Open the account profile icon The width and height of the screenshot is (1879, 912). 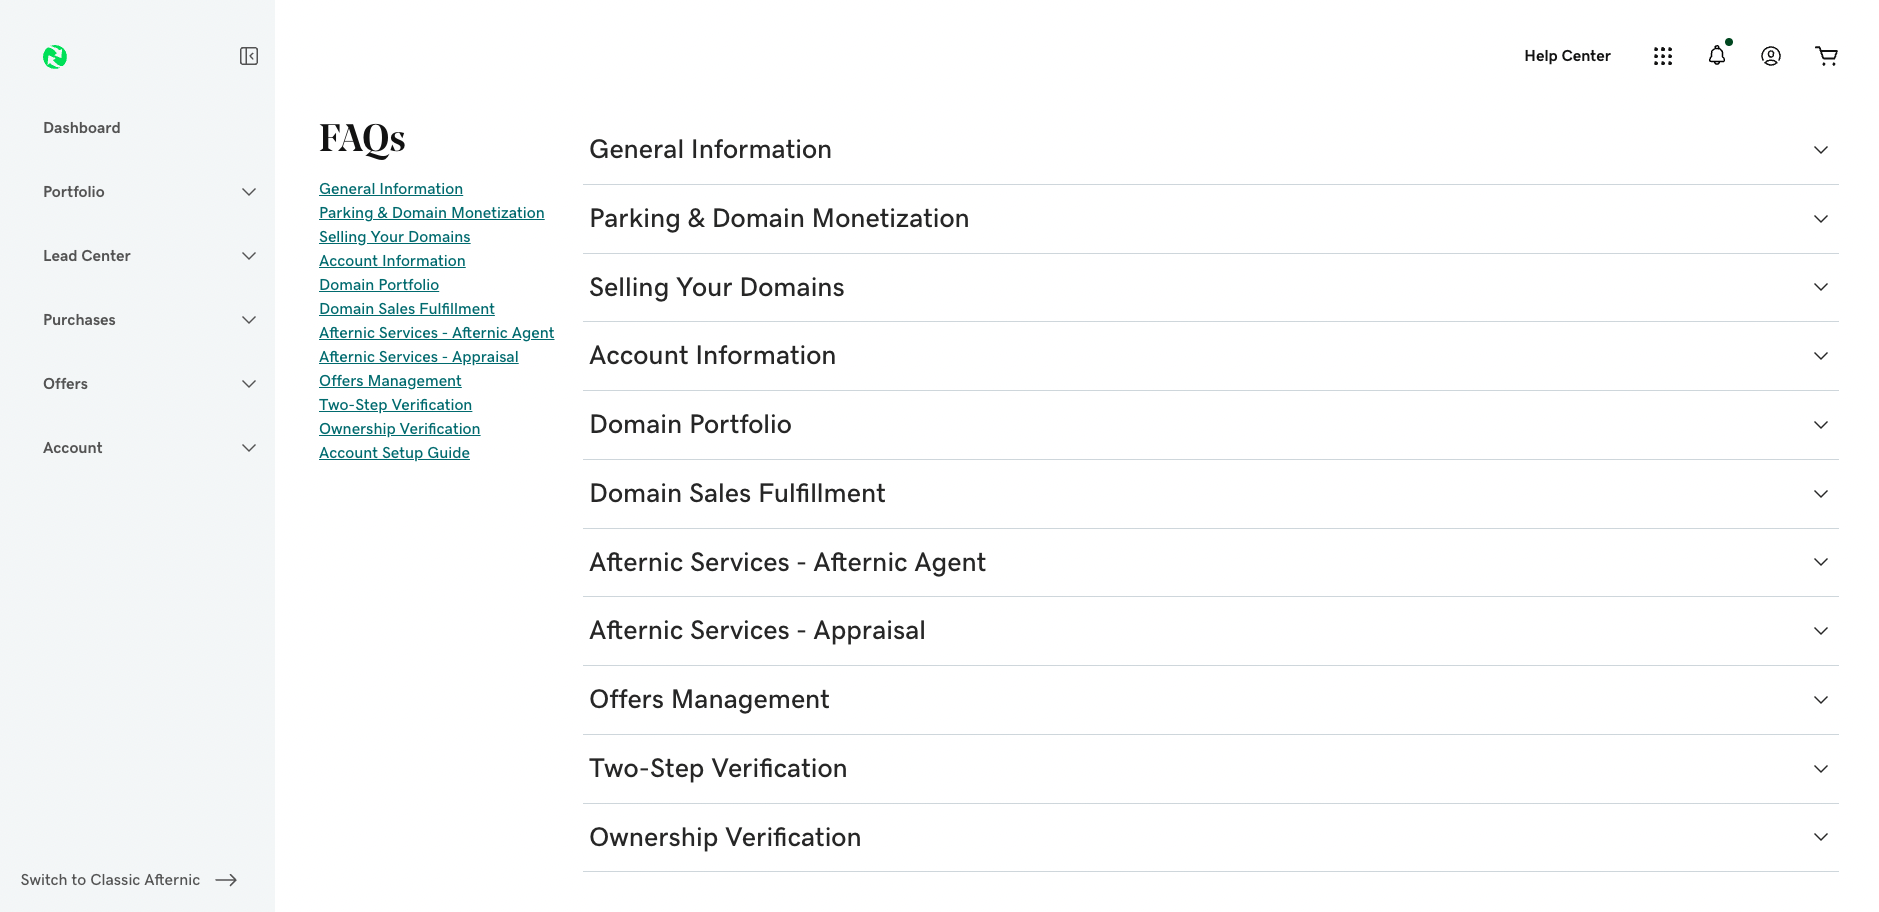pyautogui.click(x=1771, y=56)
